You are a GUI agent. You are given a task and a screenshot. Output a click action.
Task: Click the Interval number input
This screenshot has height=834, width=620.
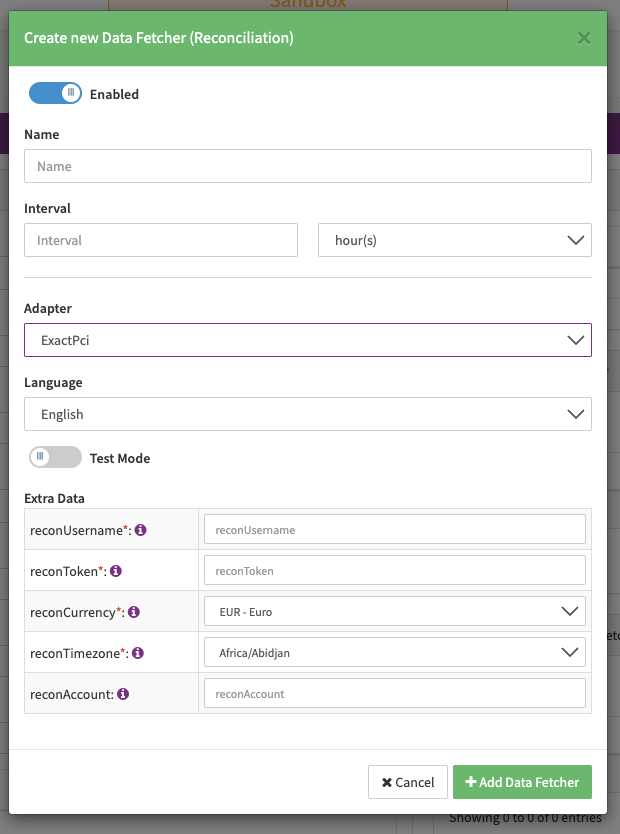click(x=161, y=240)
